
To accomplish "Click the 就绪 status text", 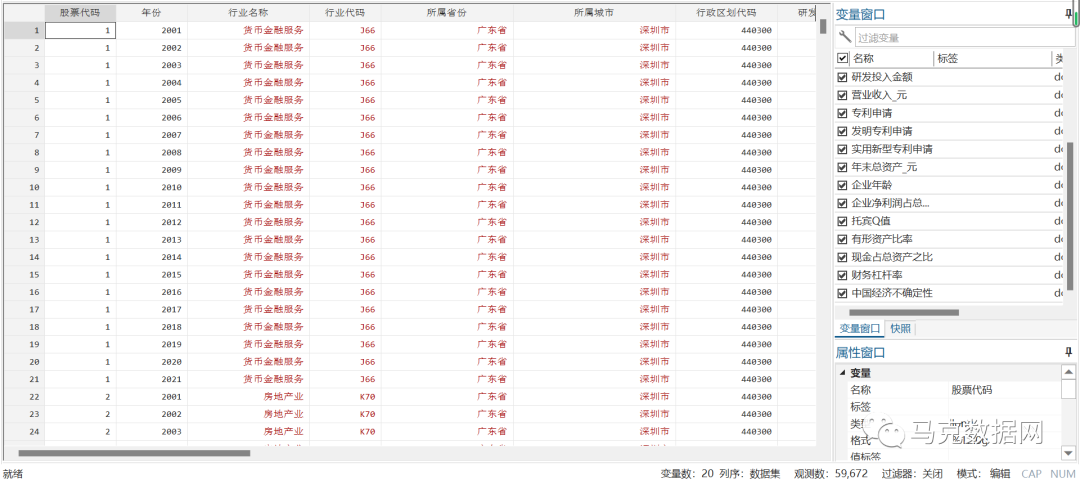I will 14,474.
